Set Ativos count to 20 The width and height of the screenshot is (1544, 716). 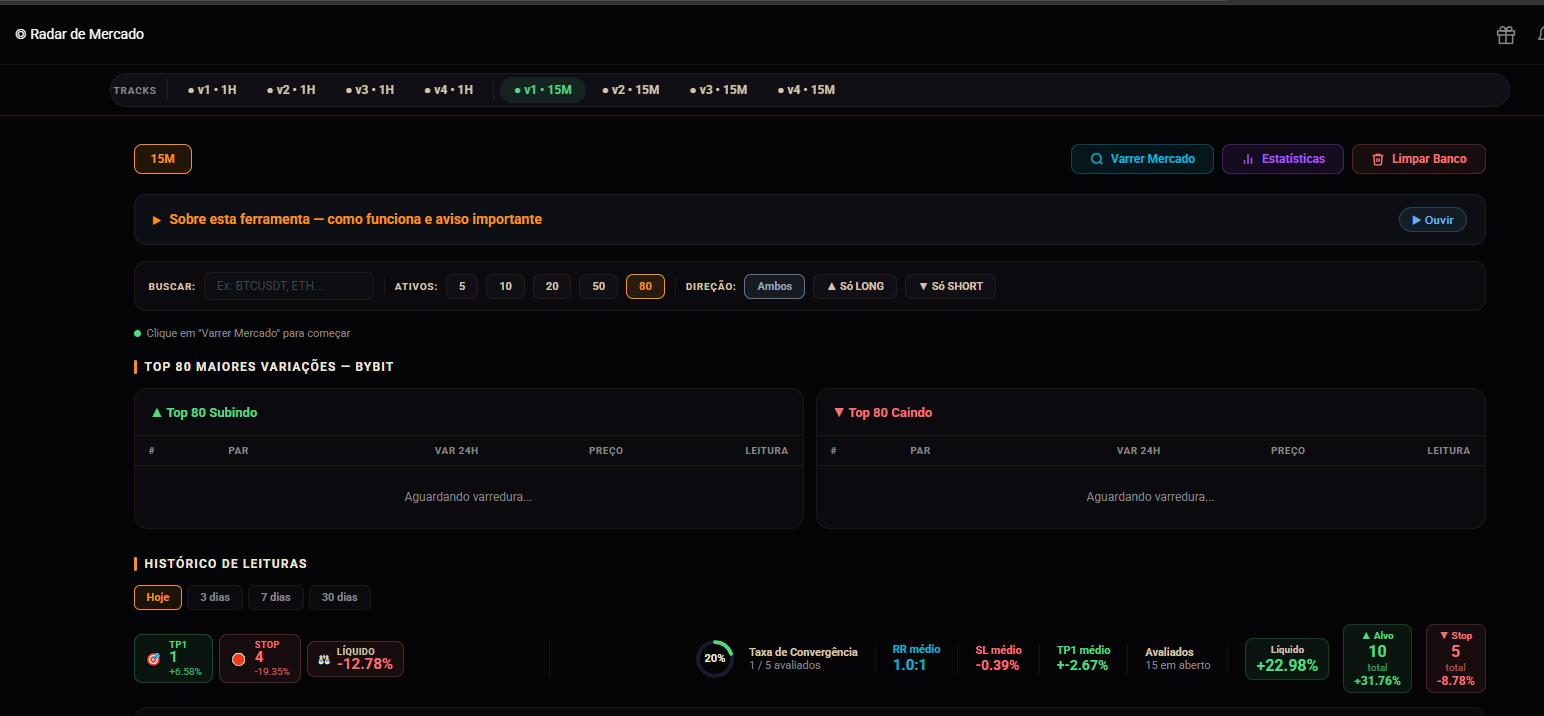coord(552,287)
